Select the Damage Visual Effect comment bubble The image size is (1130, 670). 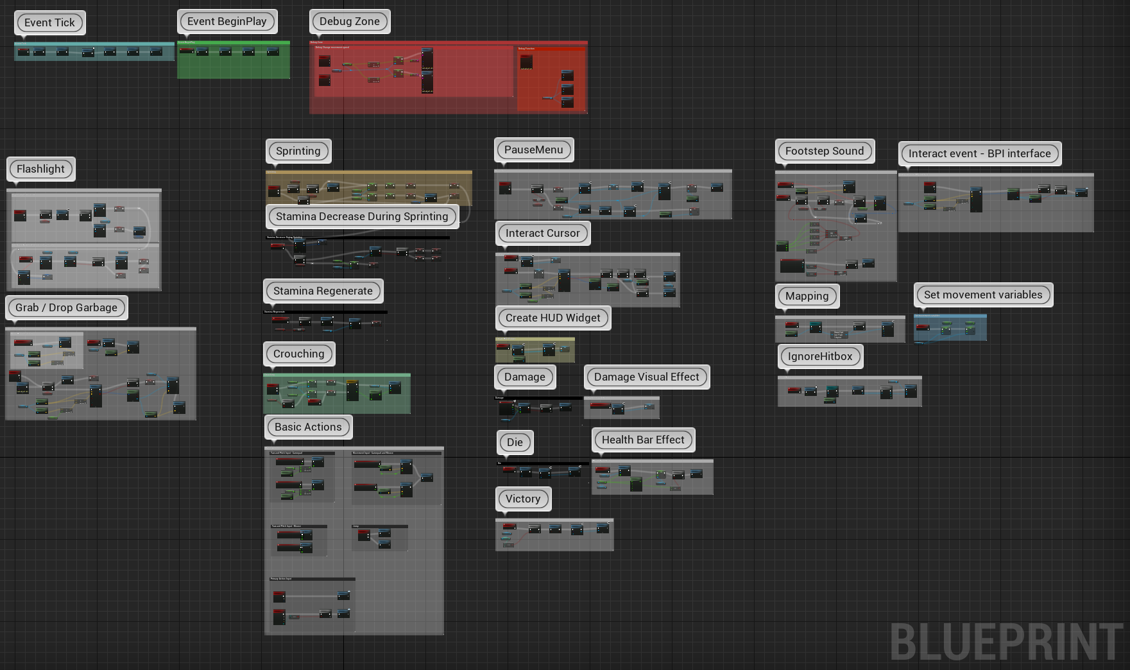(x=647, y=377)
